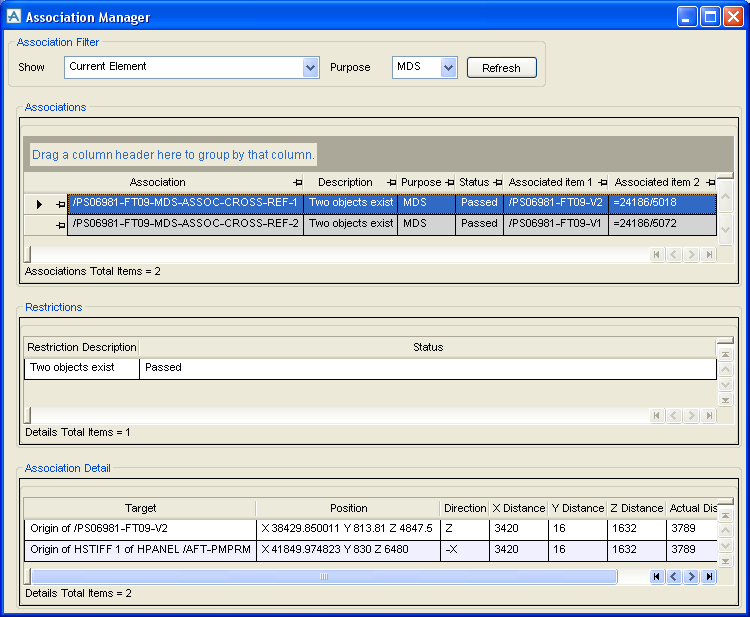Image resolution: width=750 pixels, height=617 pixels.
Task: Pin the CROSS-REF-1 association row
Action: click(60, 204)
